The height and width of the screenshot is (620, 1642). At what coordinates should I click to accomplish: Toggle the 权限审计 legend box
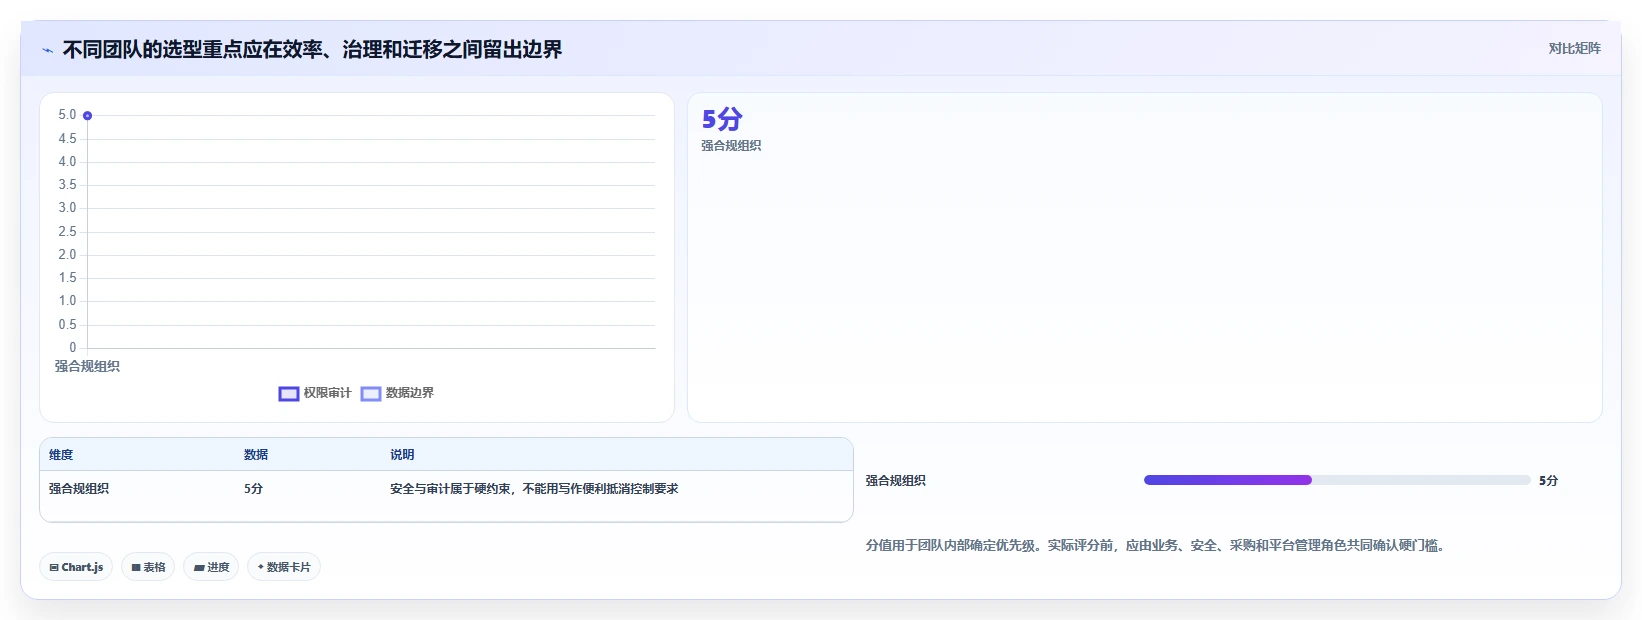pos(289,394)
